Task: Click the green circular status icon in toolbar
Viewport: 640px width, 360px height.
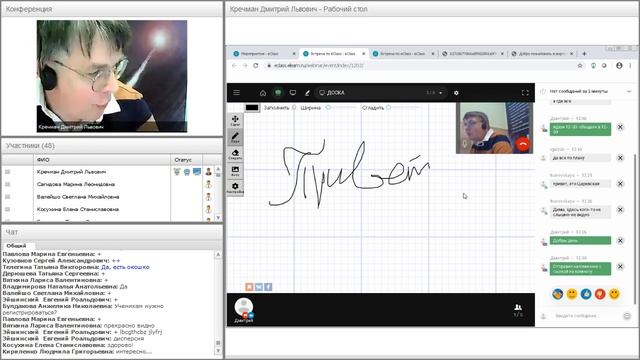Action: click(x=278, y=93)
